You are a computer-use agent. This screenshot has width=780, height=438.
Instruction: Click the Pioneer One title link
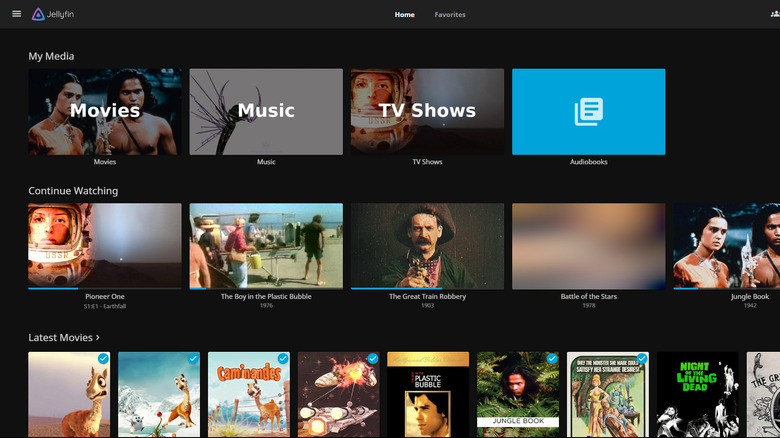pyautogui.click(x=105, y=297)
